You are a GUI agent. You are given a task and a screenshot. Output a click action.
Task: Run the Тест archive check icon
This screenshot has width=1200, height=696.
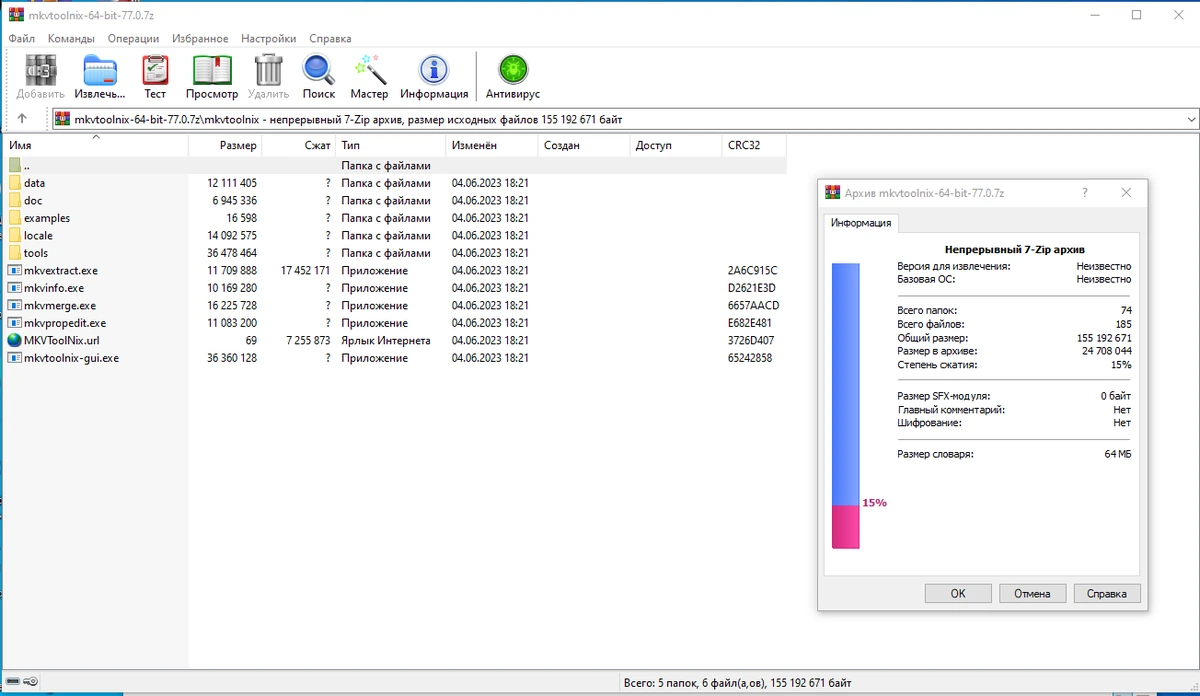pos(155,70)
